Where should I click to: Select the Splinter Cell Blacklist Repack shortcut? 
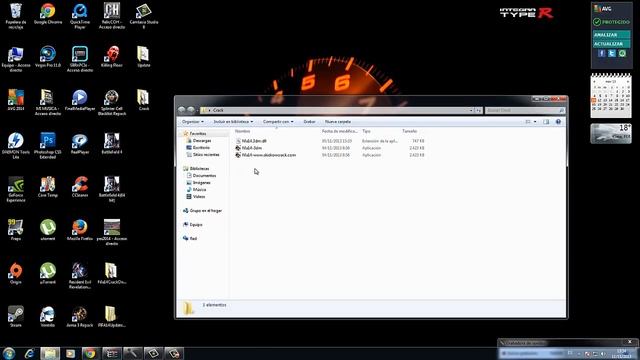point(112,102)
